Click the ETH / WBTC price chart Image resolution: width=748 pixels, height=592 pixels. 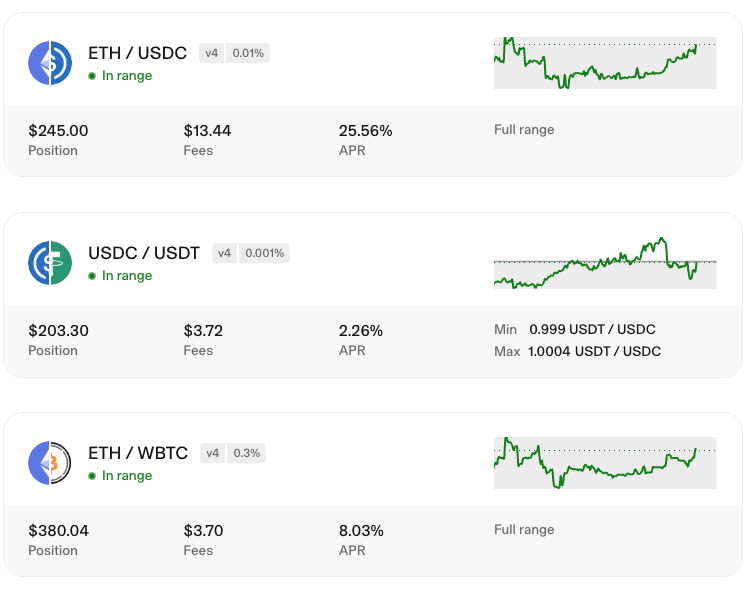coord(605,463)
